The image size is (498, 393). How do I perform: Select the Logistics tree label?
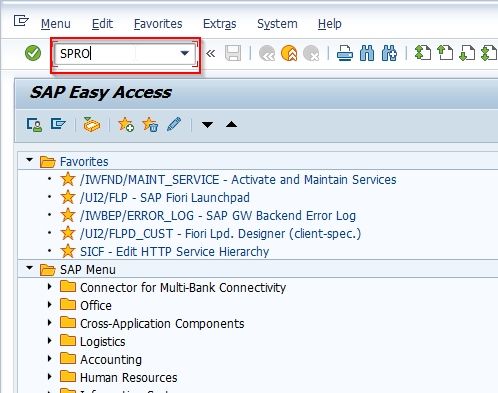(x=103, y=342)
